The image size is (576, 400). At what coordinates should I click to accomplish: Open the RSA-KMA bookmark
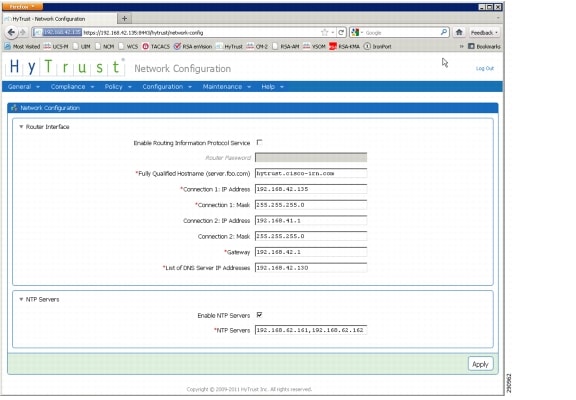(x=345, y=47)
